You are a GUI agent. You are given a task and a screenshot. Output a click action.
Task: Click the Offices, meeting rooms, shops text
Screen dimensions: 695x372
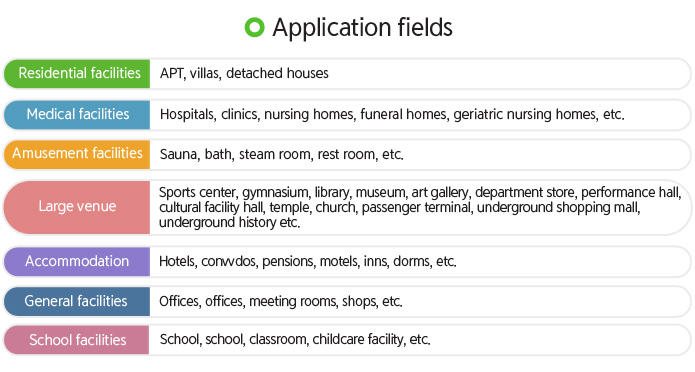(281, 302)
